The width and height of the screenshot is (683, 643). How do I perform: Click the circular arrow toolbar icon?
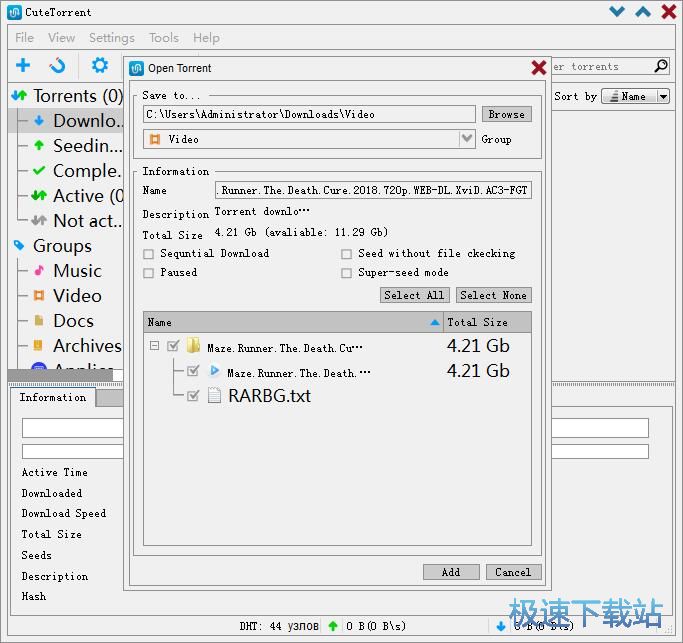point(58,66)
